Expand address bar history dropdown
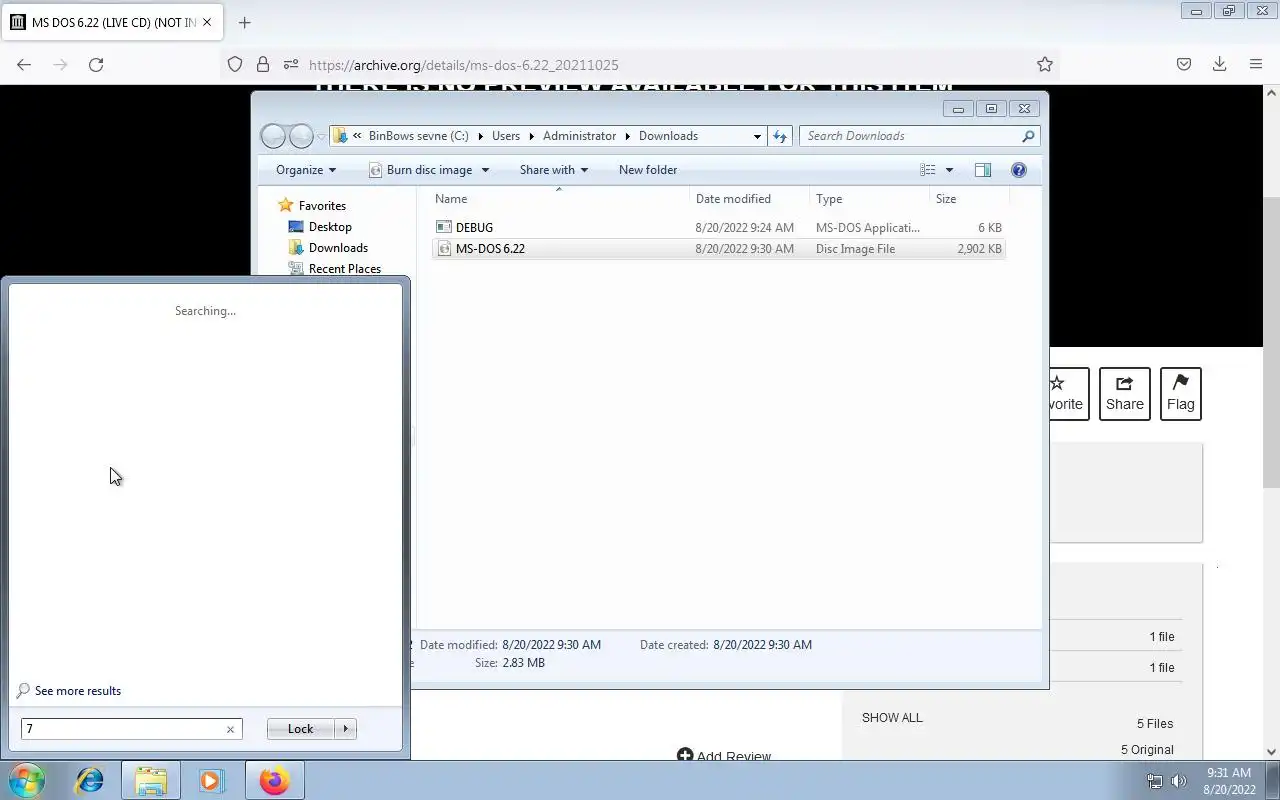Viewport: 1280px width, 800px height. pyautogui.click(x=757, y=136)
